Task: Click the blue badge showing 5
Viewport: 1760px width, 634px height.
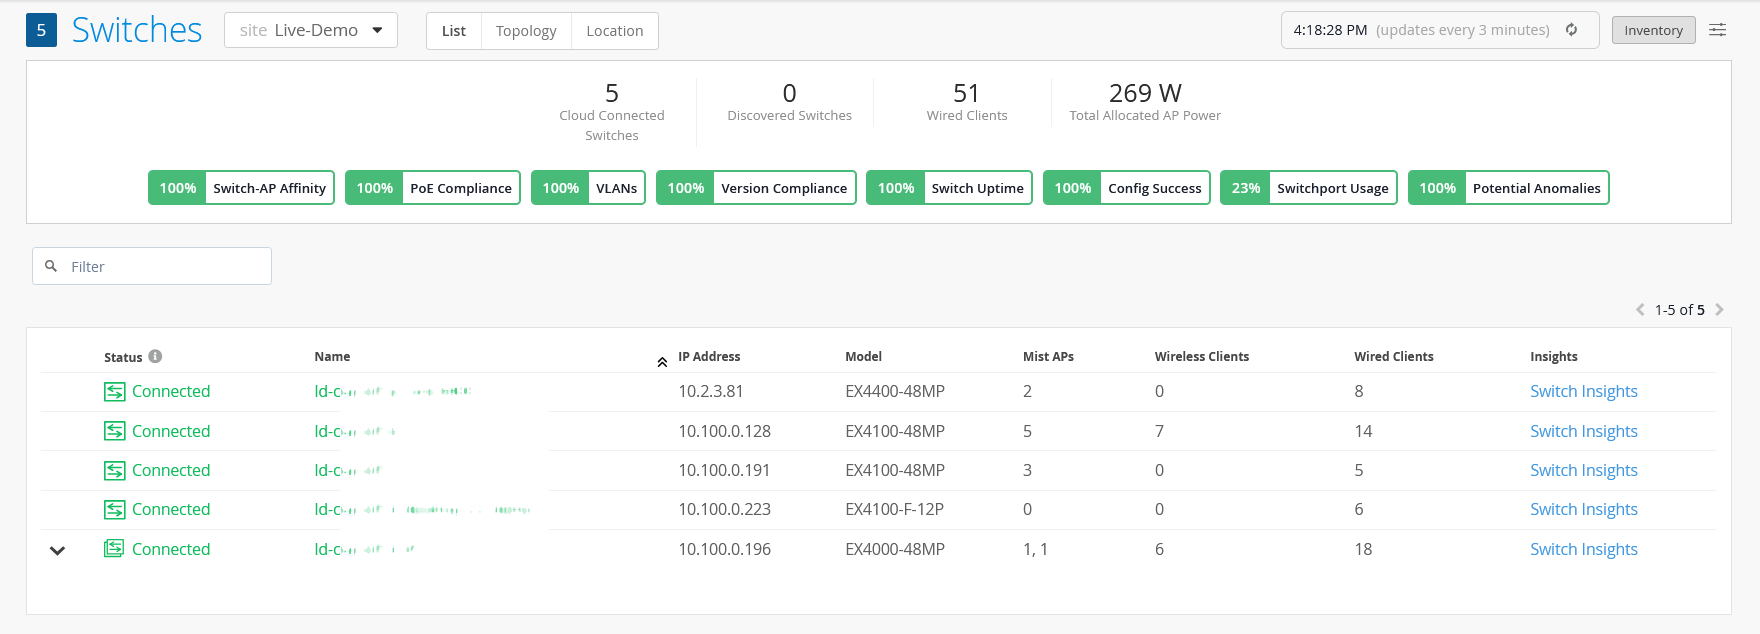Action: pos(41,30)
